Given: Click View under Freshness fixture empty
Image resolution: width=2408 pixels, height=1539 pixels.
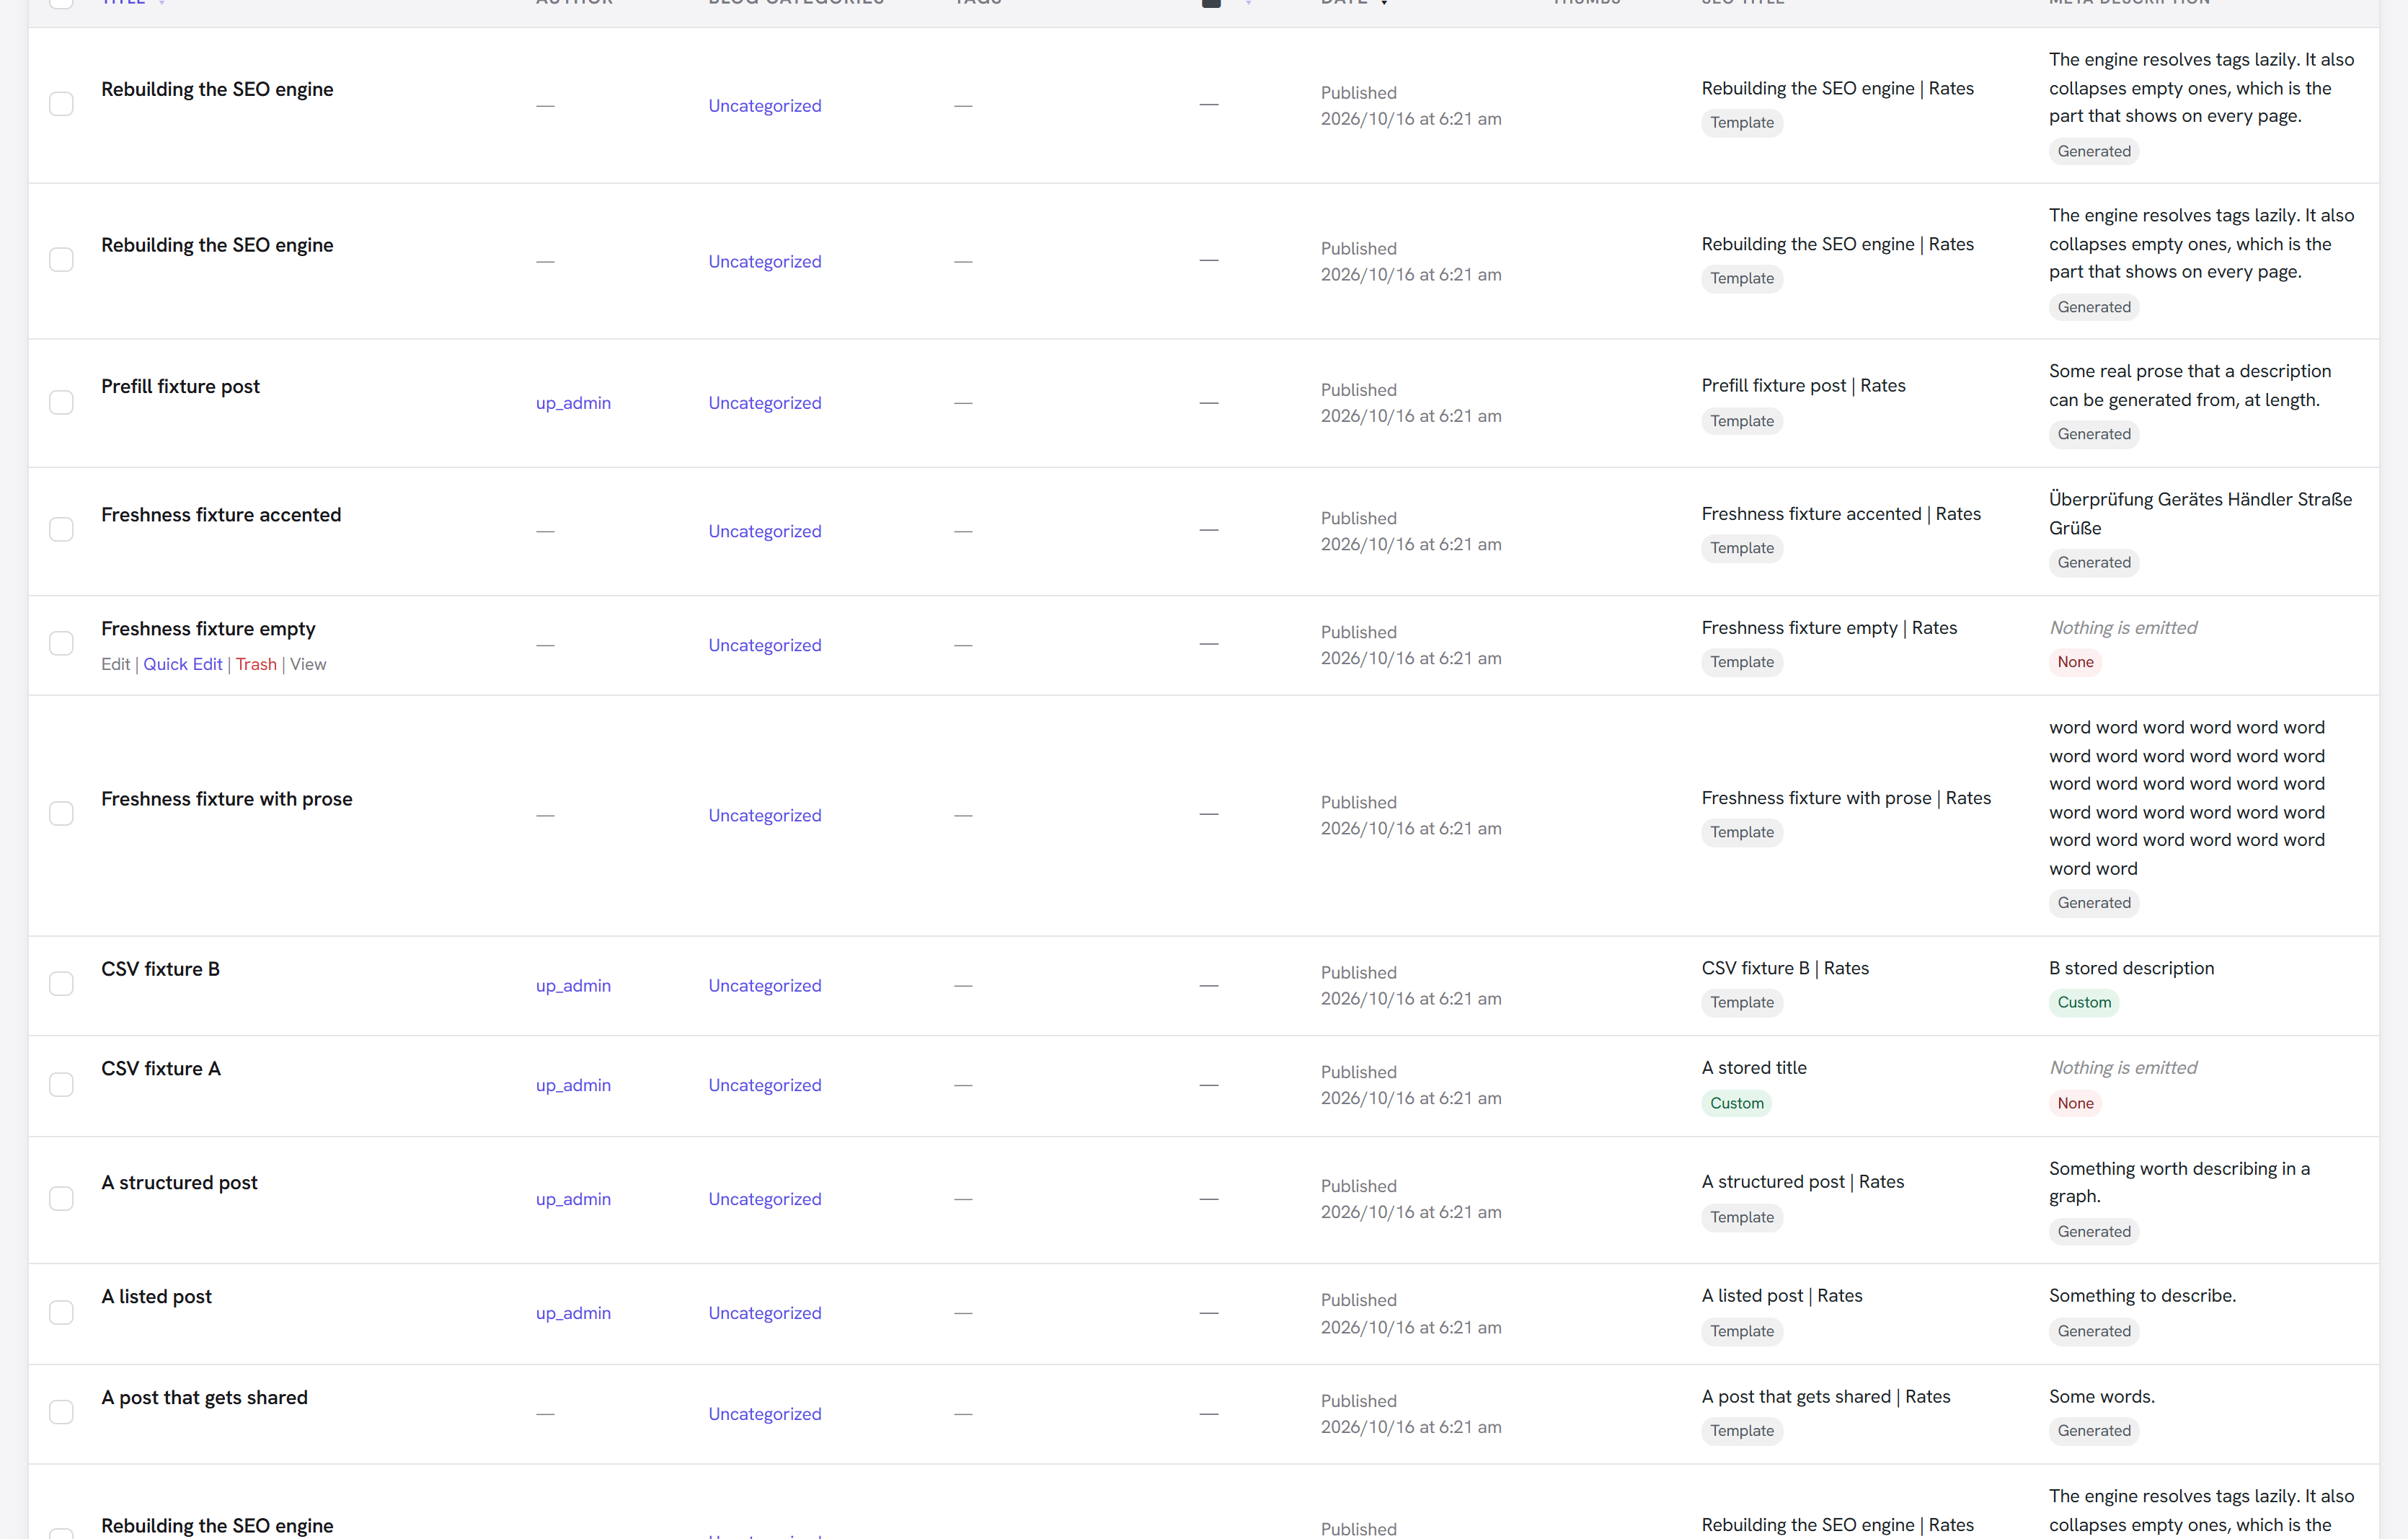Looking at the screenshot, I should (308, 664).
